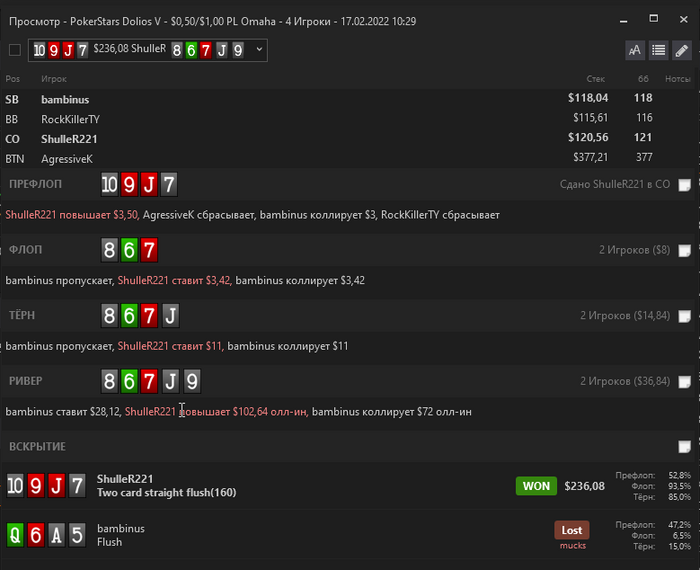700x570 pixels.
Task: Click the Lost badge for bambinus
Action: coord(572,530)
